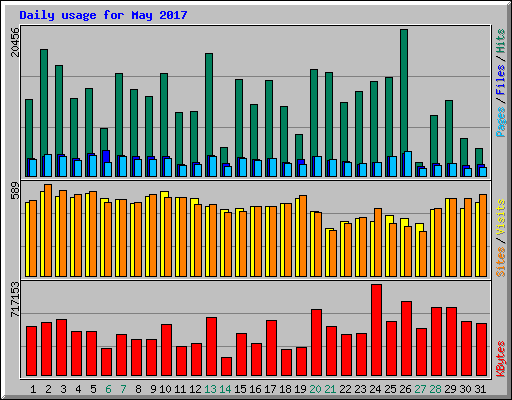Viewport: 512px width, 400px height.
Task: Click the orange sites bar for day 21
Action: [333, 253]
